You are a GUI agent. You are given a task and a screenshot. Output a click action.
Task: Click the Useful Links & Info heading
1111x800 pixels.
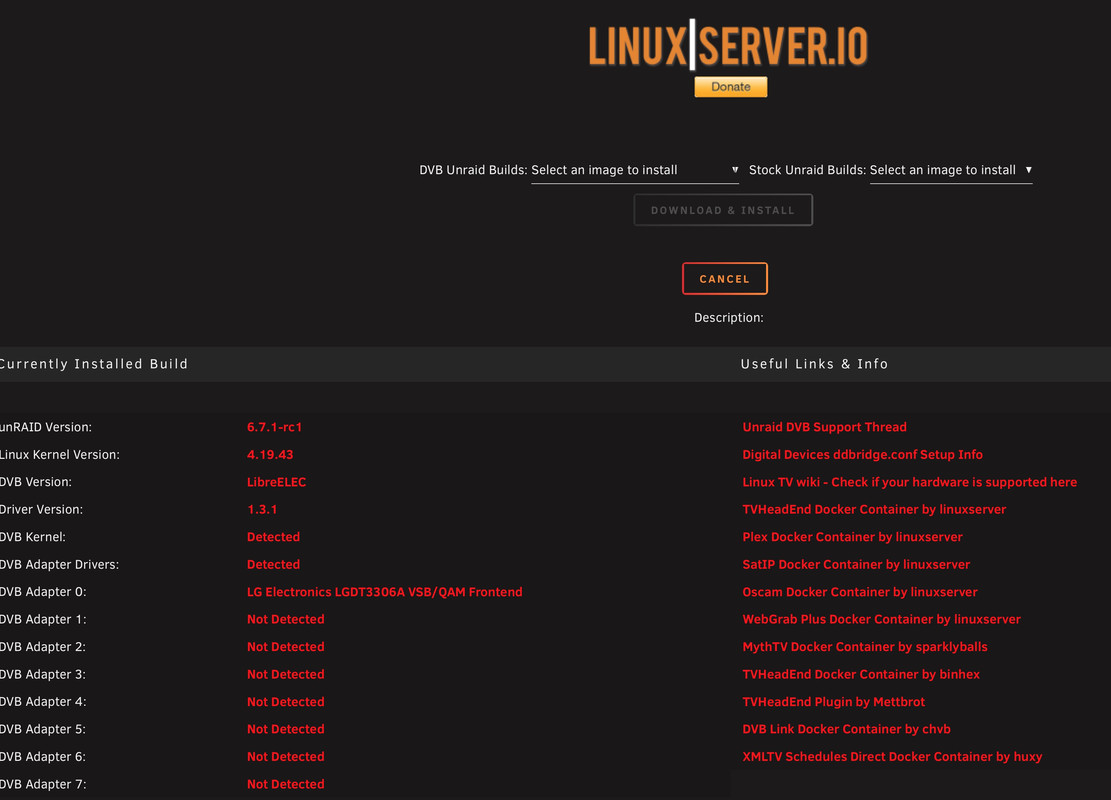pyautogui.click(x=814, y=364)
